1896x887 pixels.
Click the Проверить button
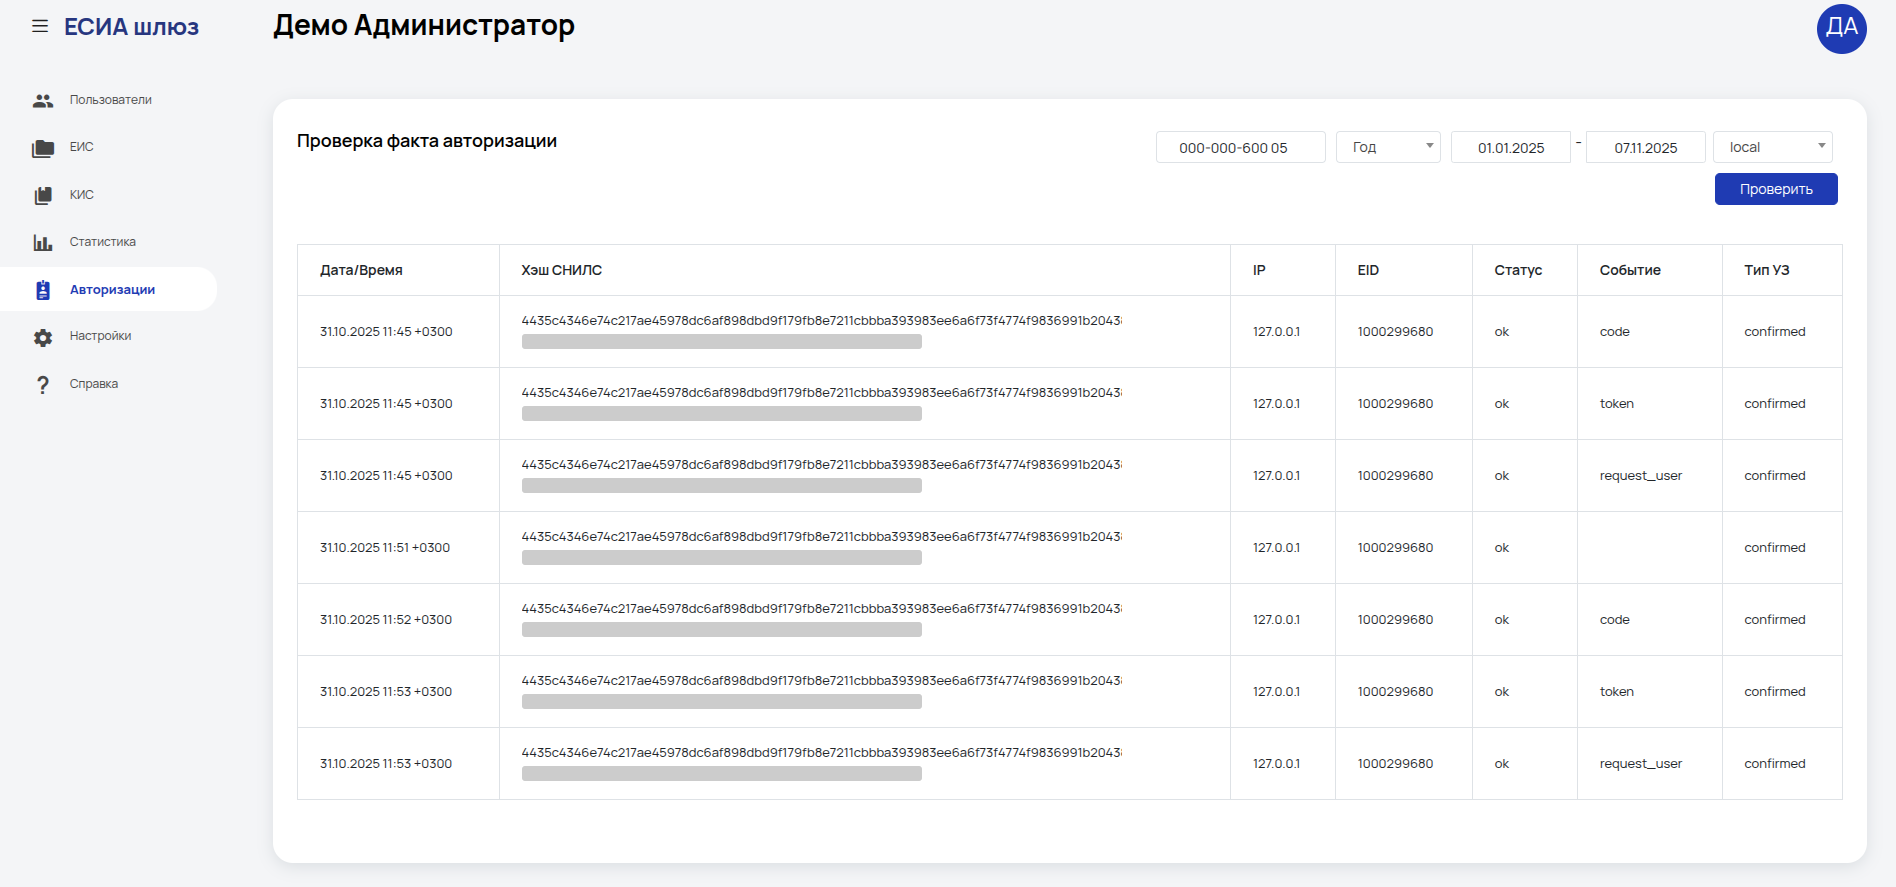point(1776,189)
